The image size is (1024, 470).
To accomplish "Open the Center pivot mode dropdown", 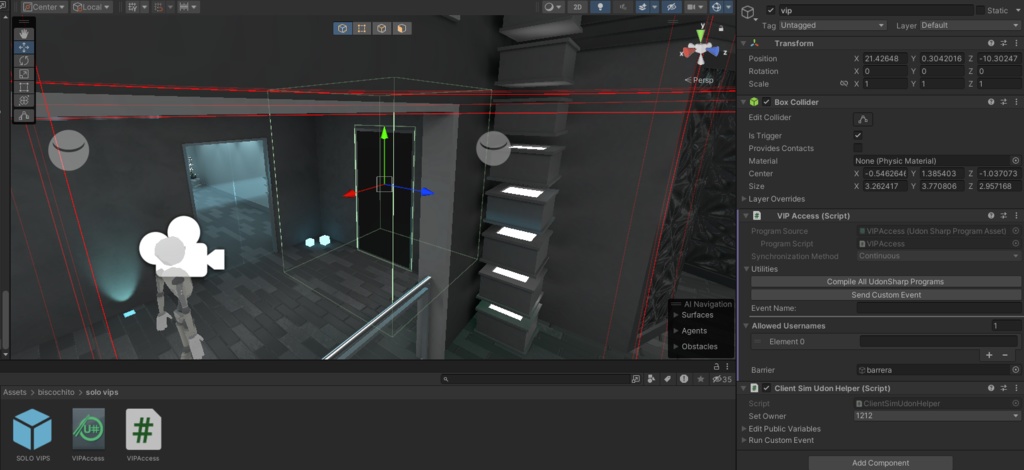I will [x=45, y=7].
